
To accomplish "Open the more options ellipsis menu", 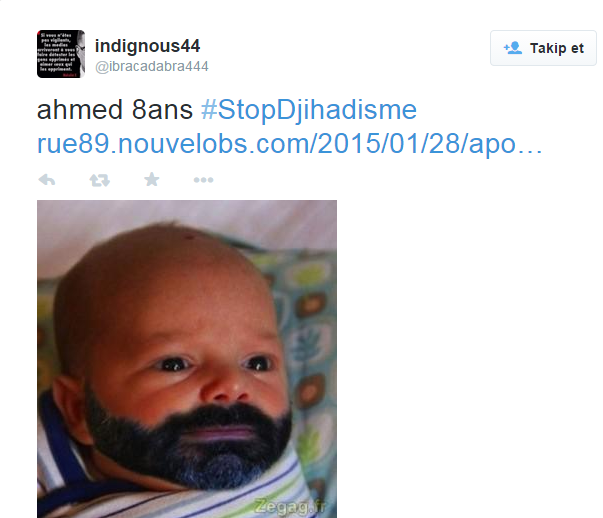I will pyautogui.click(x=203, y=180).
